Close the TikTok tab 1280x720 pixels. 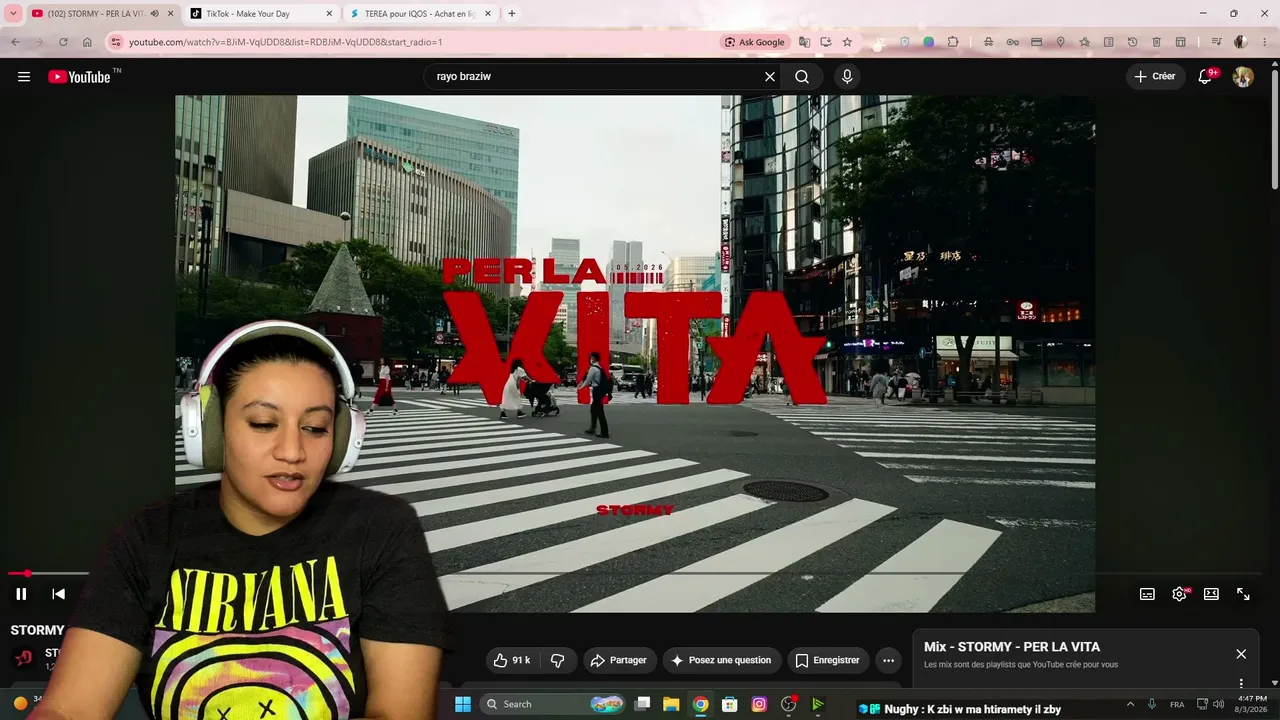coord(329,14)
